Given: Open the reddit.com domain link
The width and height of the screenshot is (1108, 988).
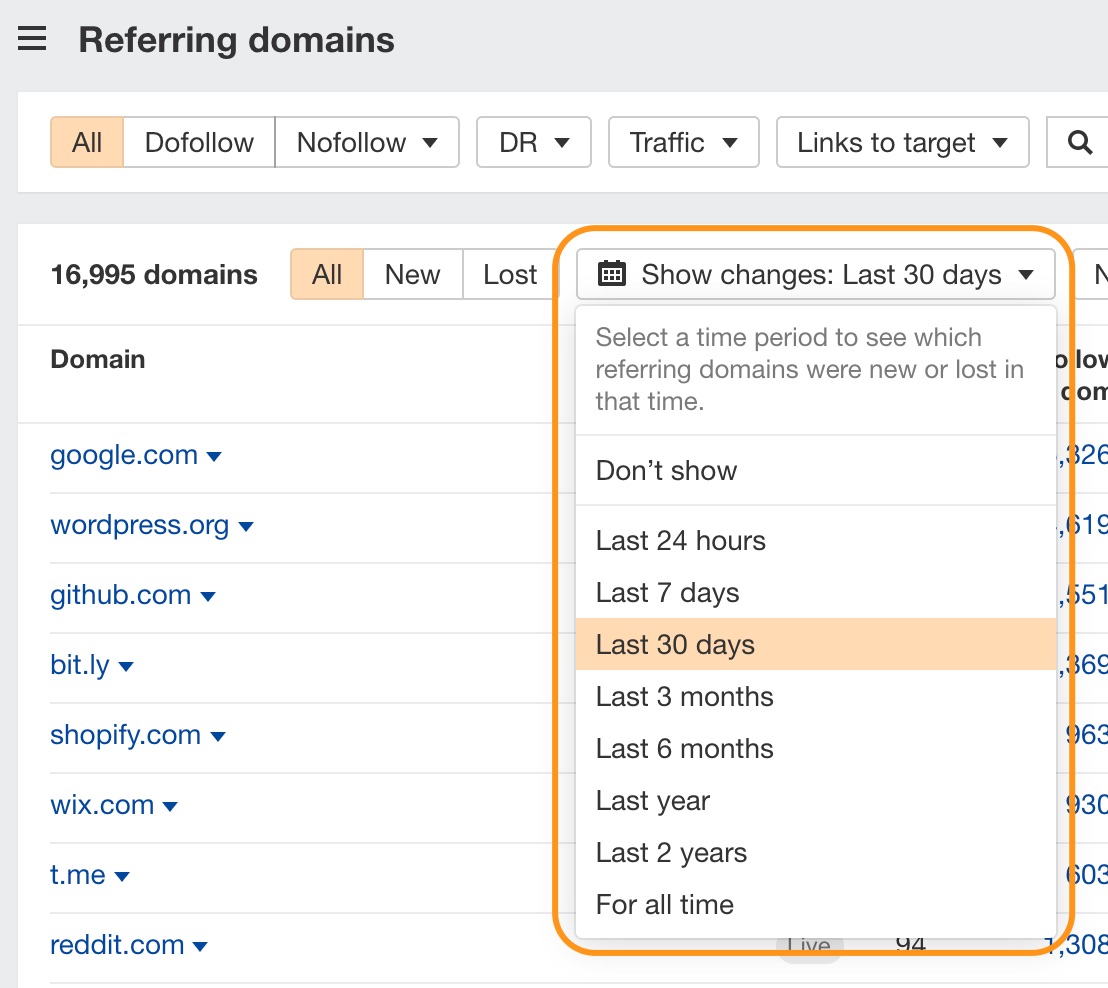Looking at the screenshot, I should click(117, 945).
